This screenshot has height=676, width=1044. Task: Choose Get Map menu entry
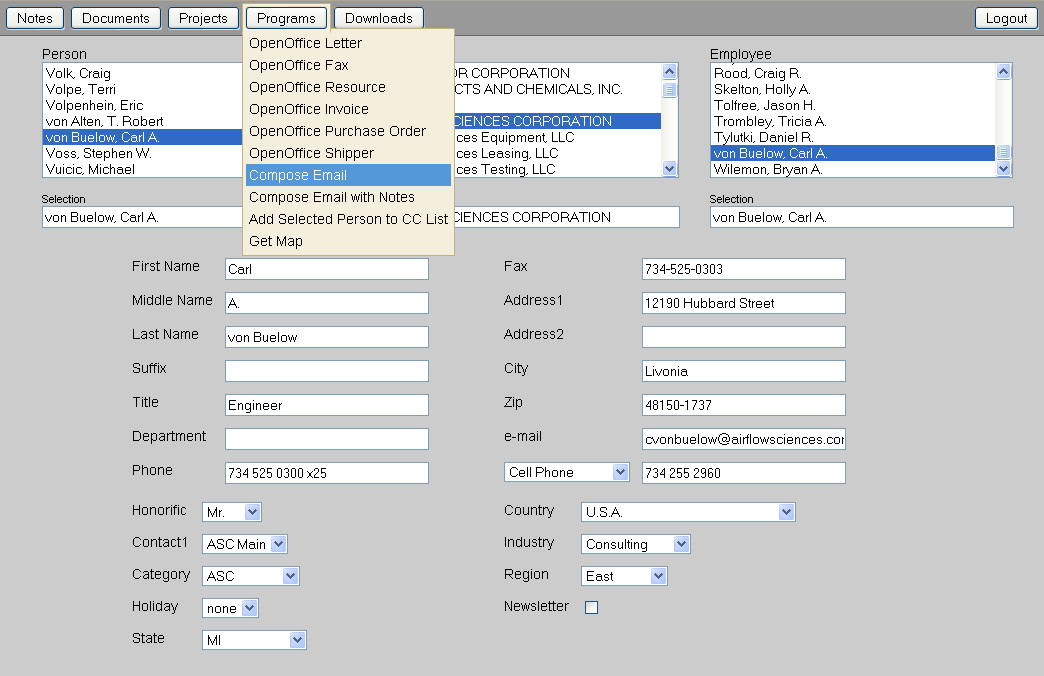point(276,241)
